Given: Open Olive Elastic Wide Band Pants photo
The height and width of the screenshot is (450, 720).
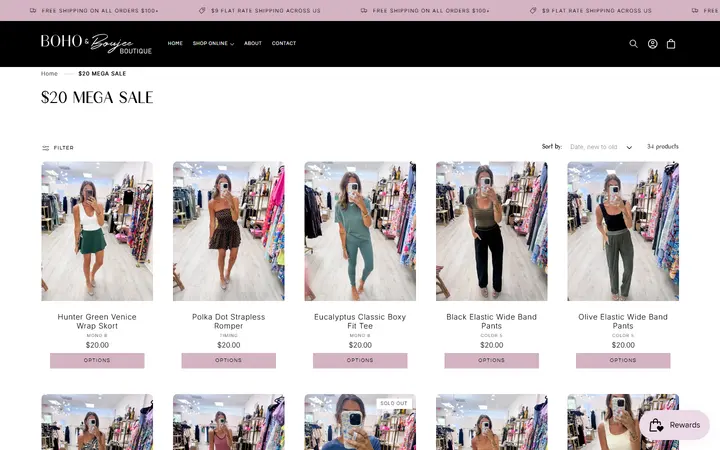Looking at the screenshot, I should (x=623, y=231).
